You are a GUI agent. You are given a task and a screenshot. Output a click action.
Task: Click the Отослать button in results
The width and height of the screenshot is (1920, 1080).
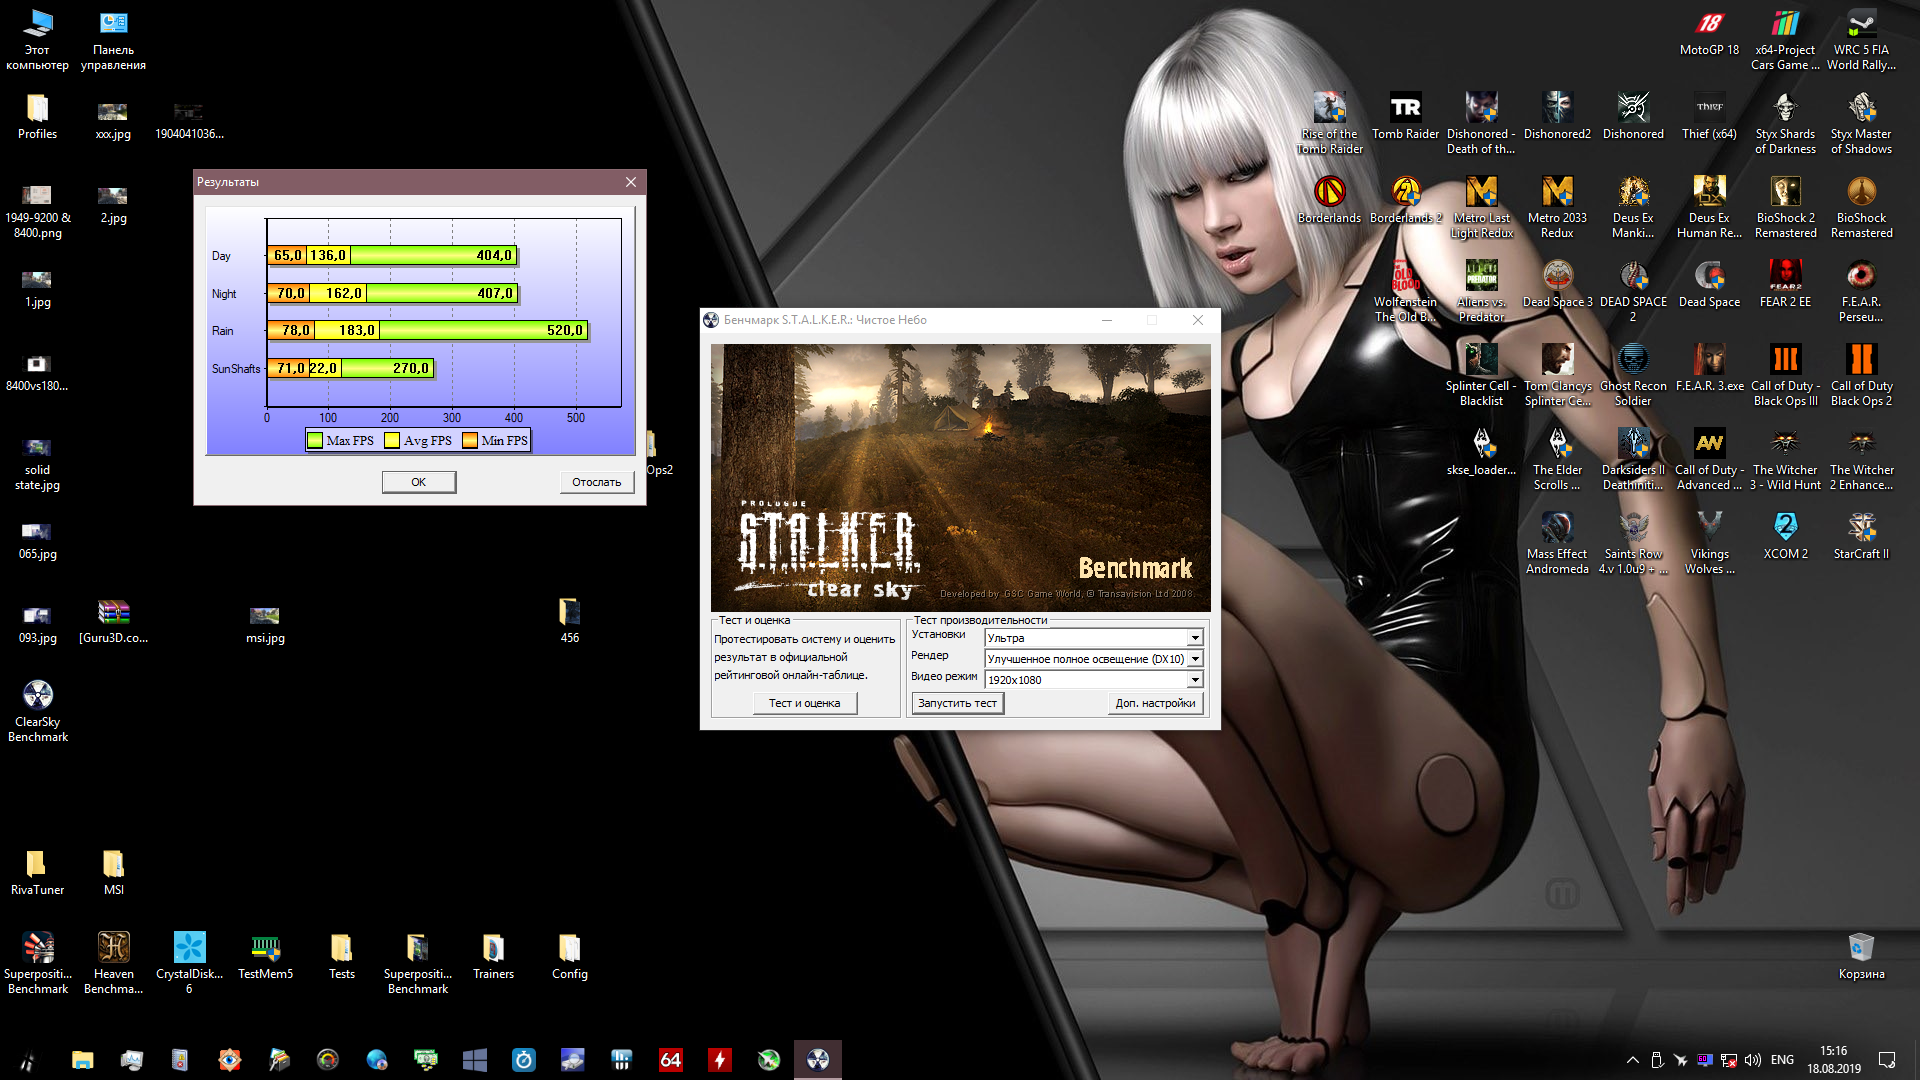596,482
